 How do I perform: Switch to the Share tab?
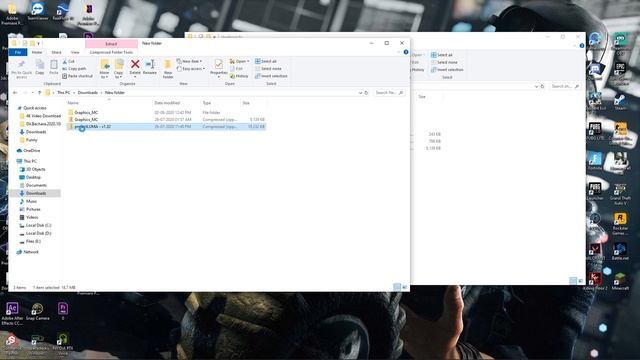pos(56,52)
